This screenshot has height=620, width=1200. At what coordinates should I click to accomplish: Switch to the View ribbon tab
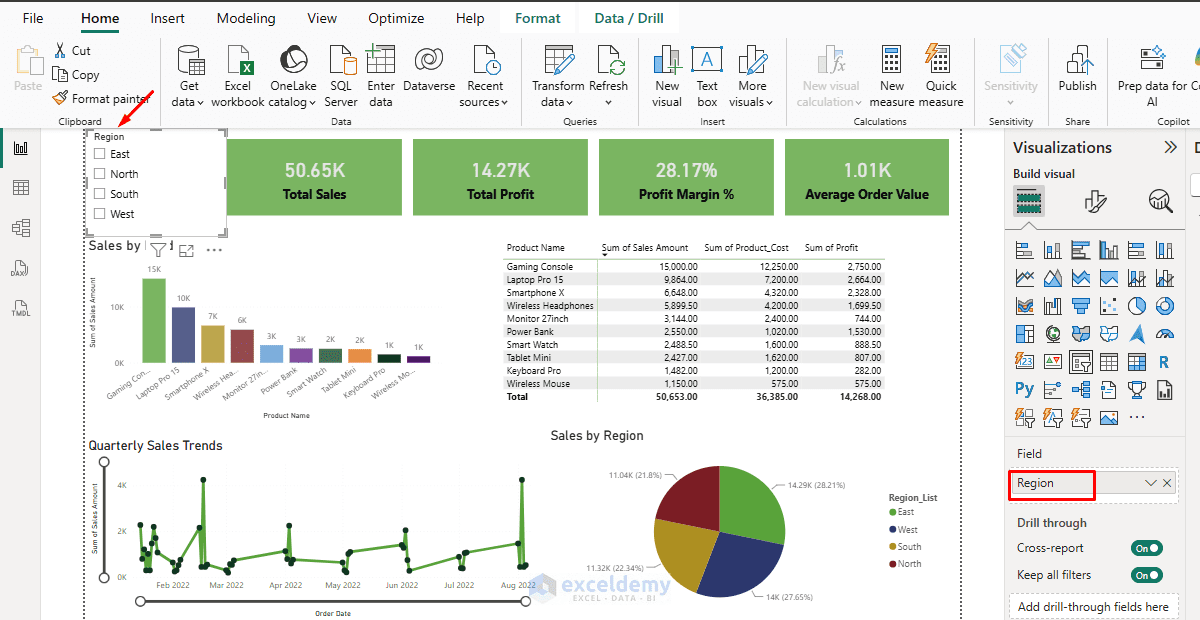322,18
